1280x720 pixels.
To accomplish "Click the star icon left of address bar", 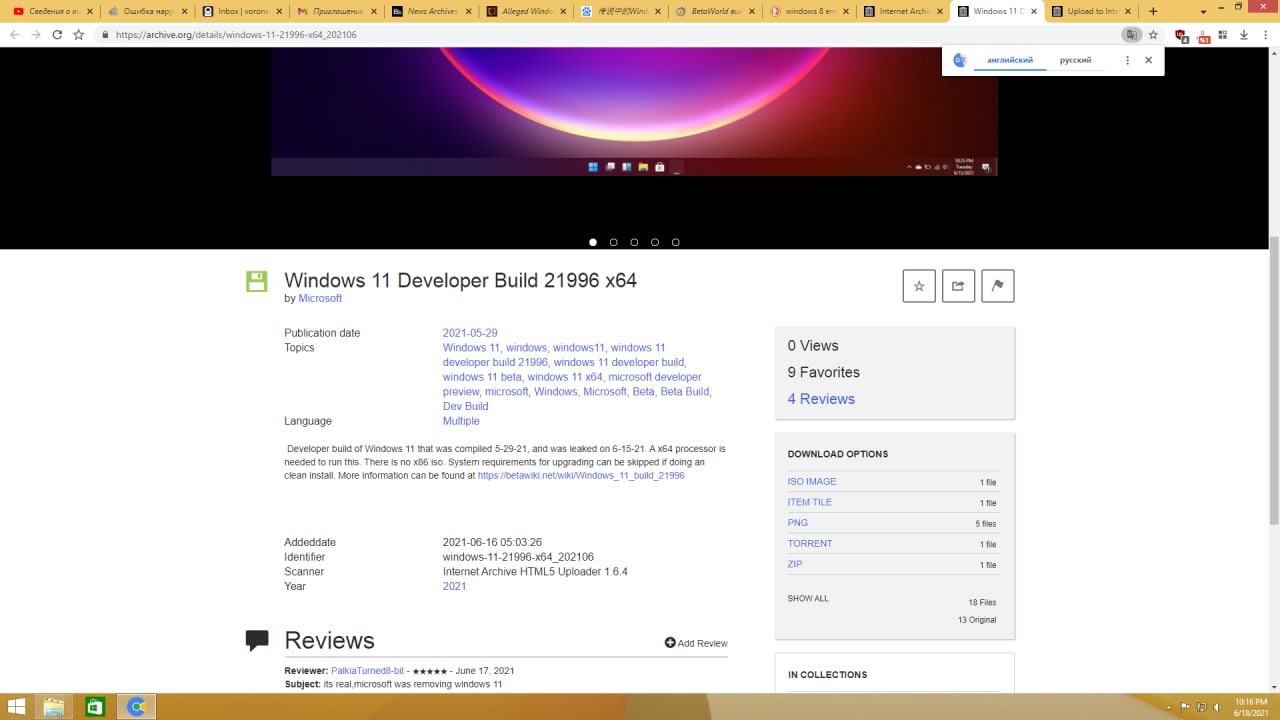I will [79, 34].
